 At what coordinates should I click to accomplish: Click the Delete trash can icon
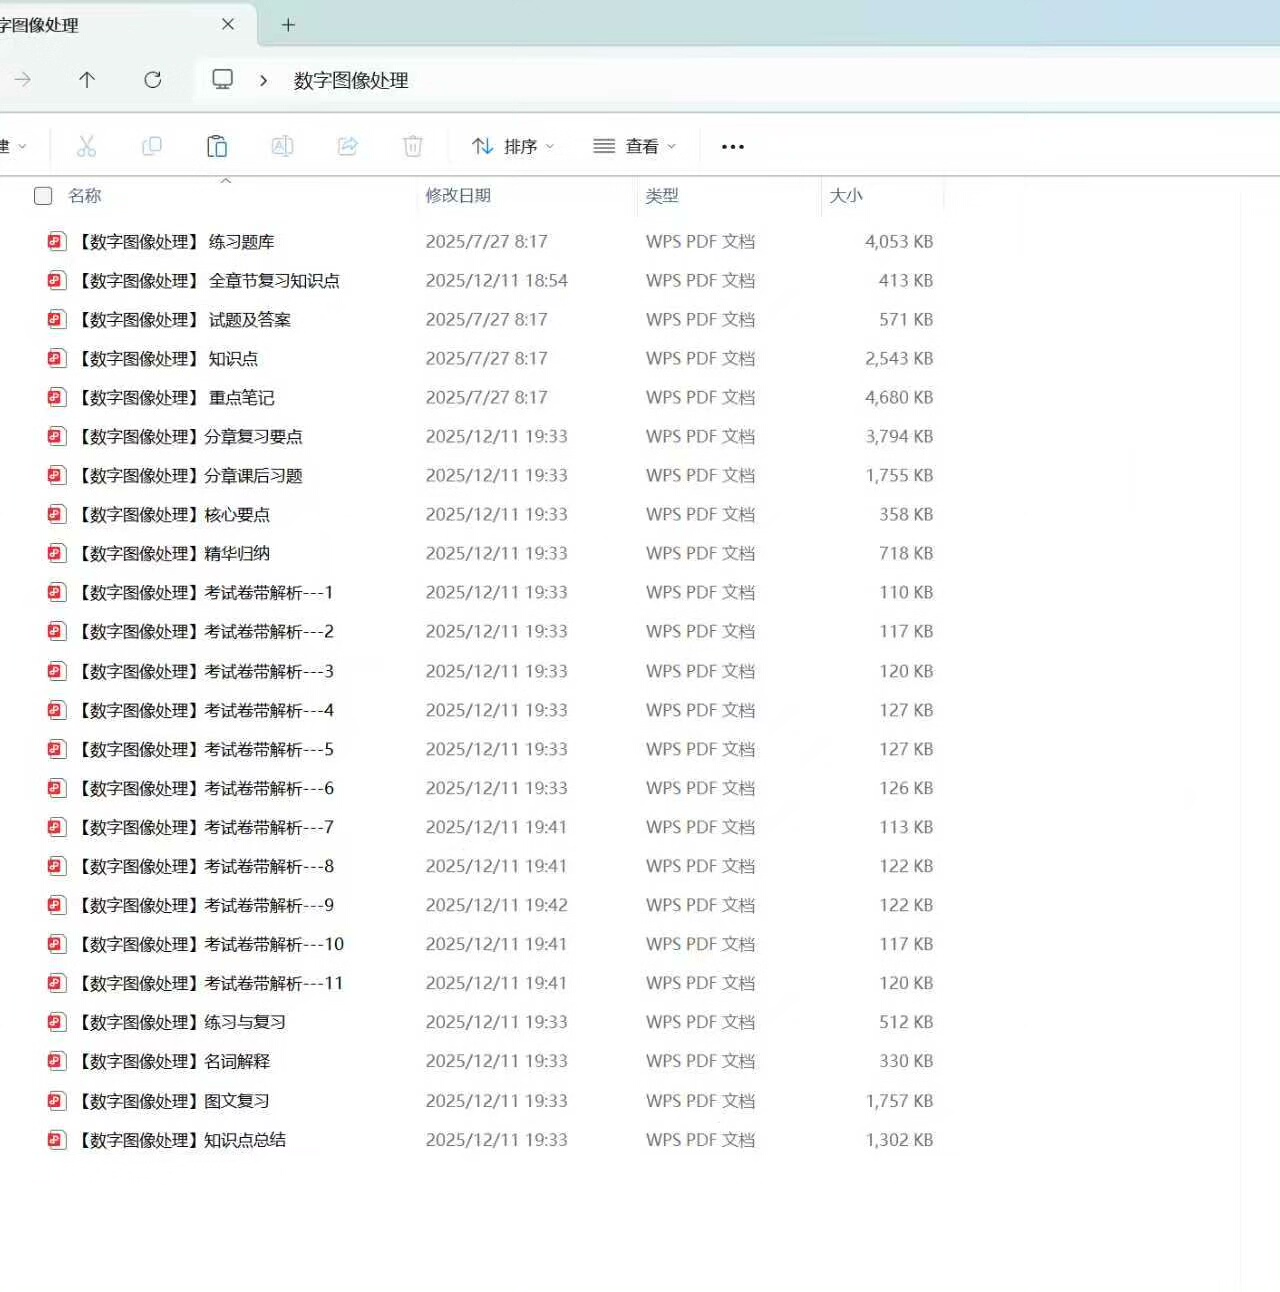point(413,147)
